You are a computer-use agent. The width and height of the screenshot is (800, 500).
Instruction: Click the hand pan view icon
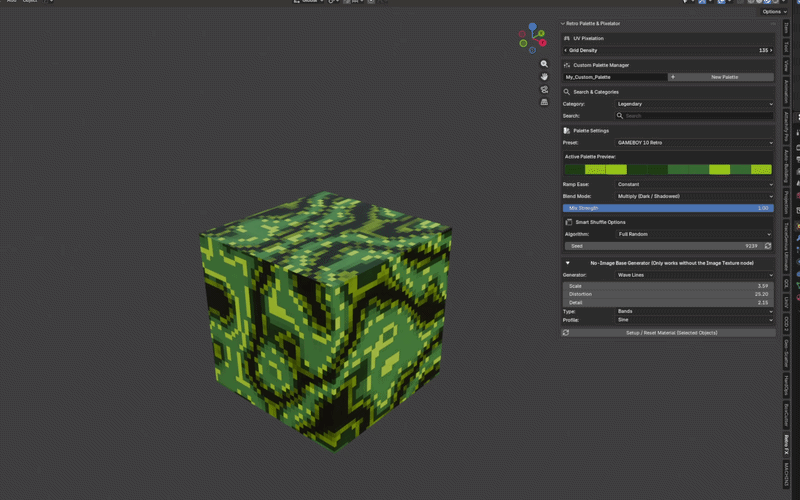[x=544, y=77]
